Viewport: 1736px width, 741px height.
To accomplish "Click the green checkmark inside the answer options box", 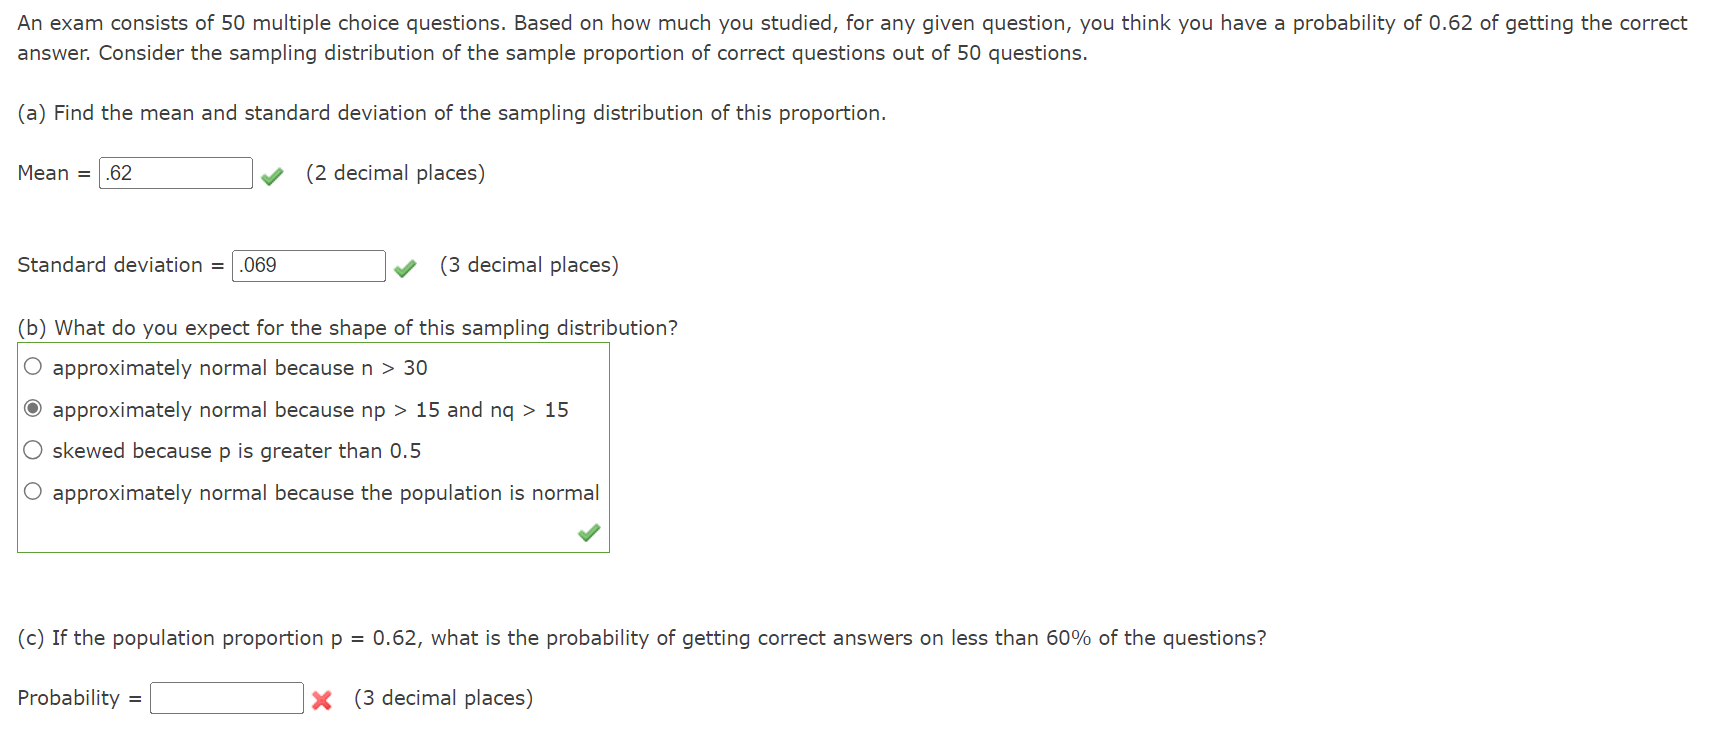I will (x=588, y=533).
